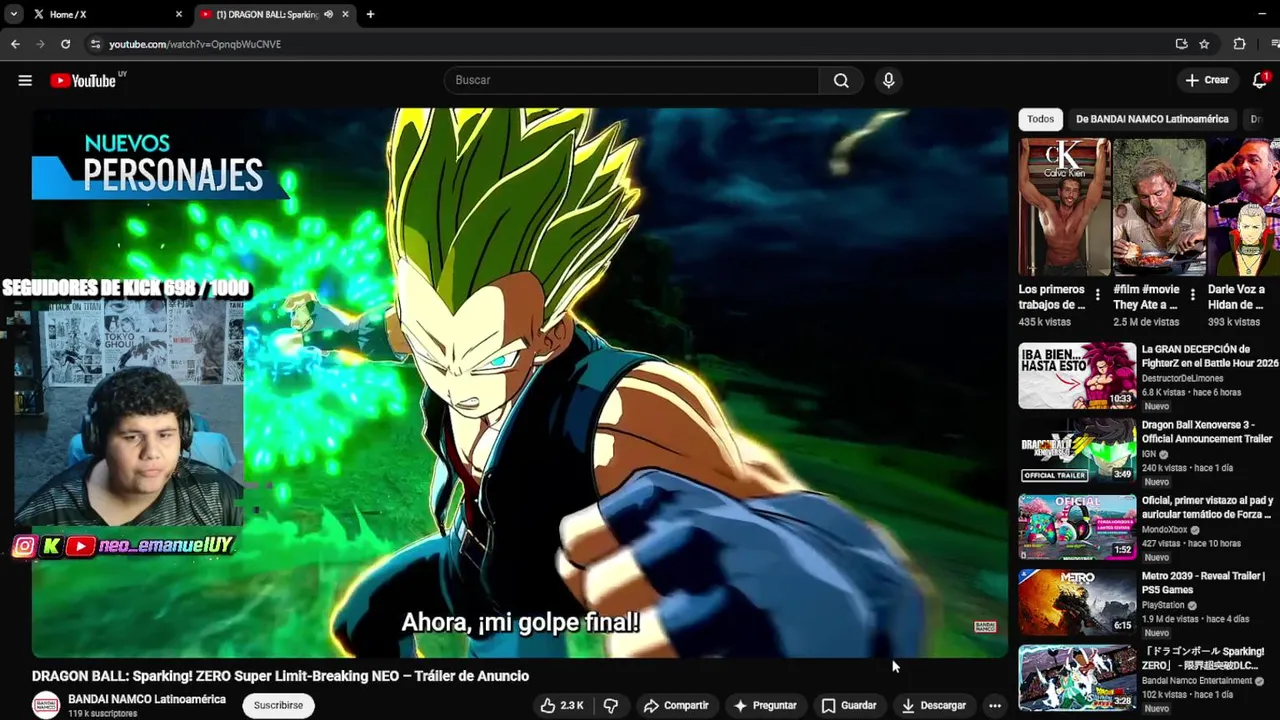Screen dimensions: 1280x720
Task: Open notifications bell
Action: 1259,80
